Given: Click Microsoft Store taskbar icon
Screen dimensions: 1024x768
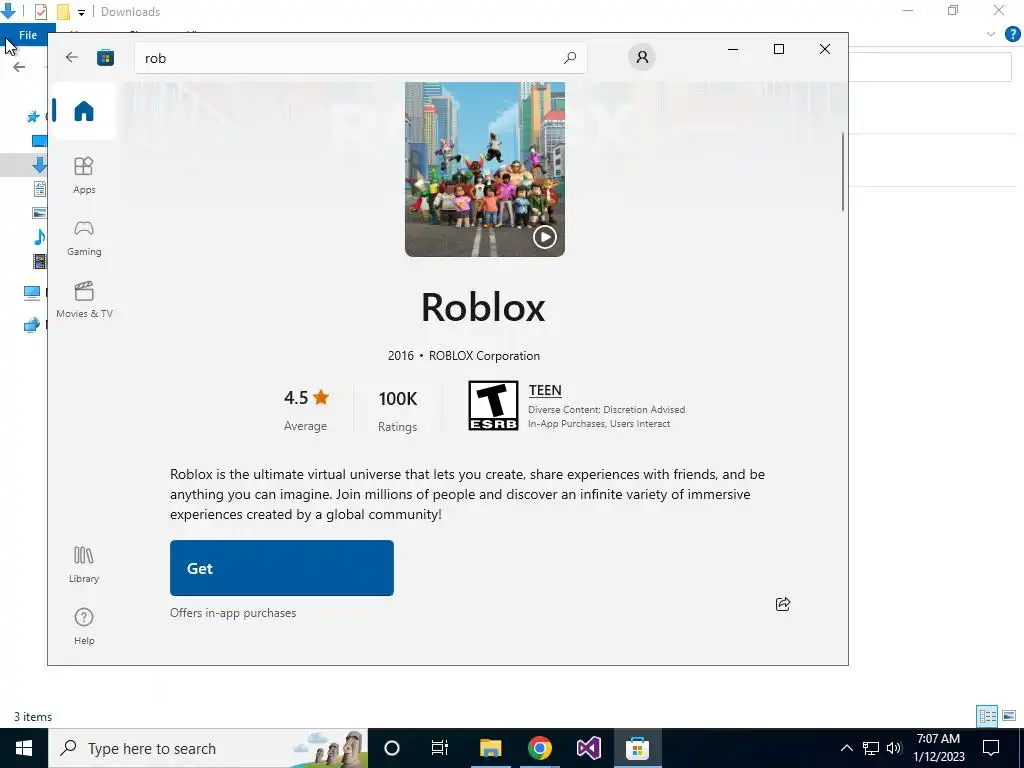Looking at the screenshot, I should (637, 748).
